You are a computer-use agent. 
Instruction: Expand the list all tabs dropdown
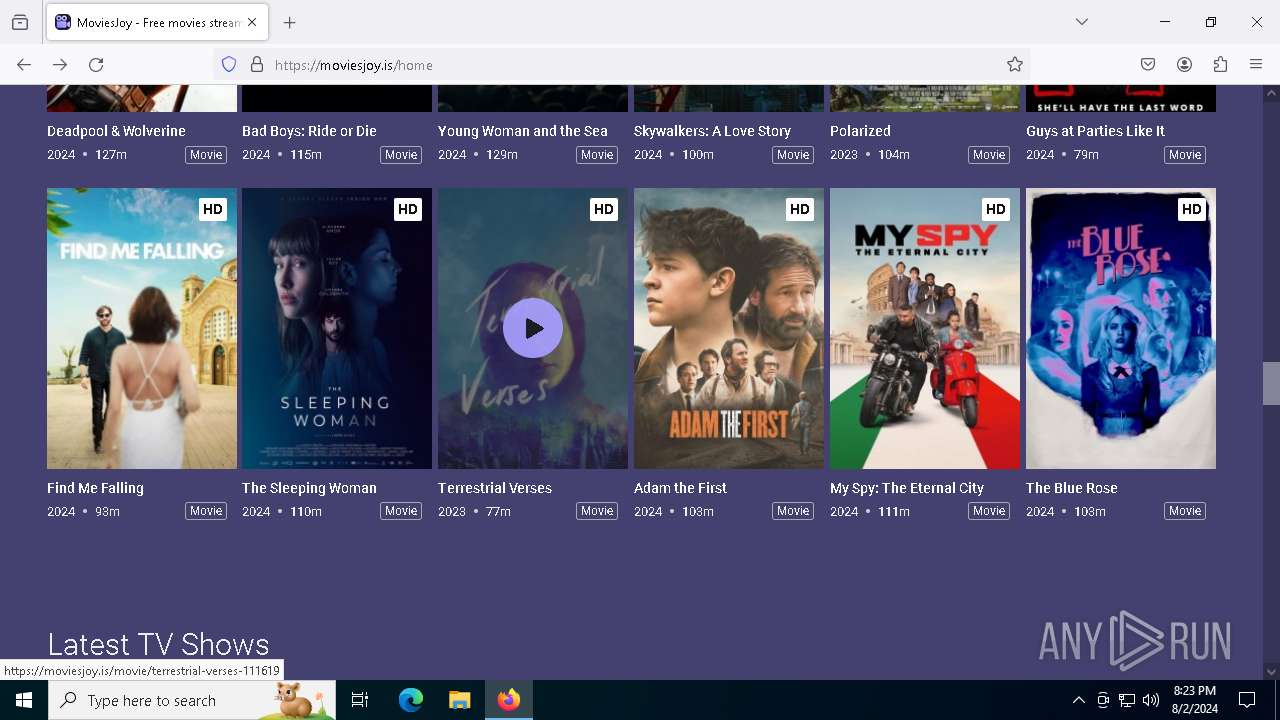1082,22
